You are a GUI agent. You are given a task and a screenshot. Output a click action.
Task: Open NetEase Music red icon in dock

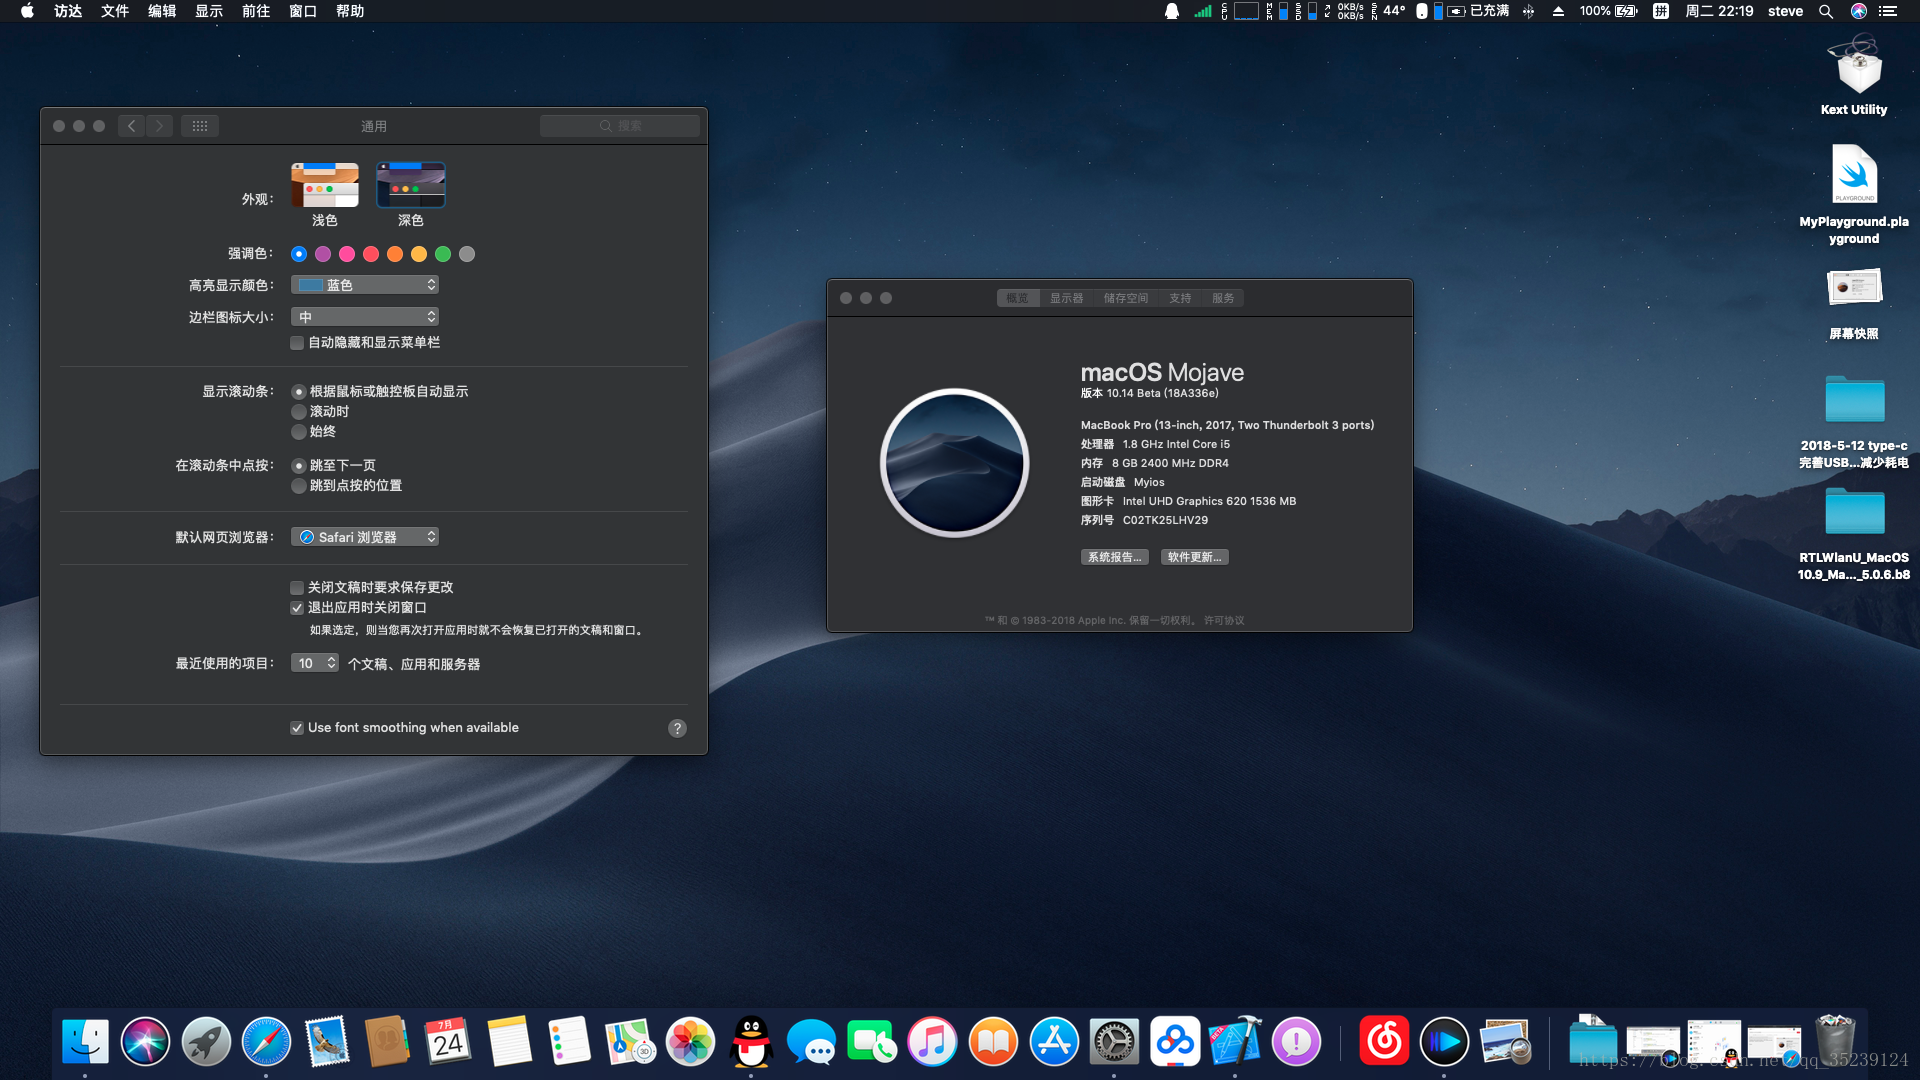[1384, 1042]
